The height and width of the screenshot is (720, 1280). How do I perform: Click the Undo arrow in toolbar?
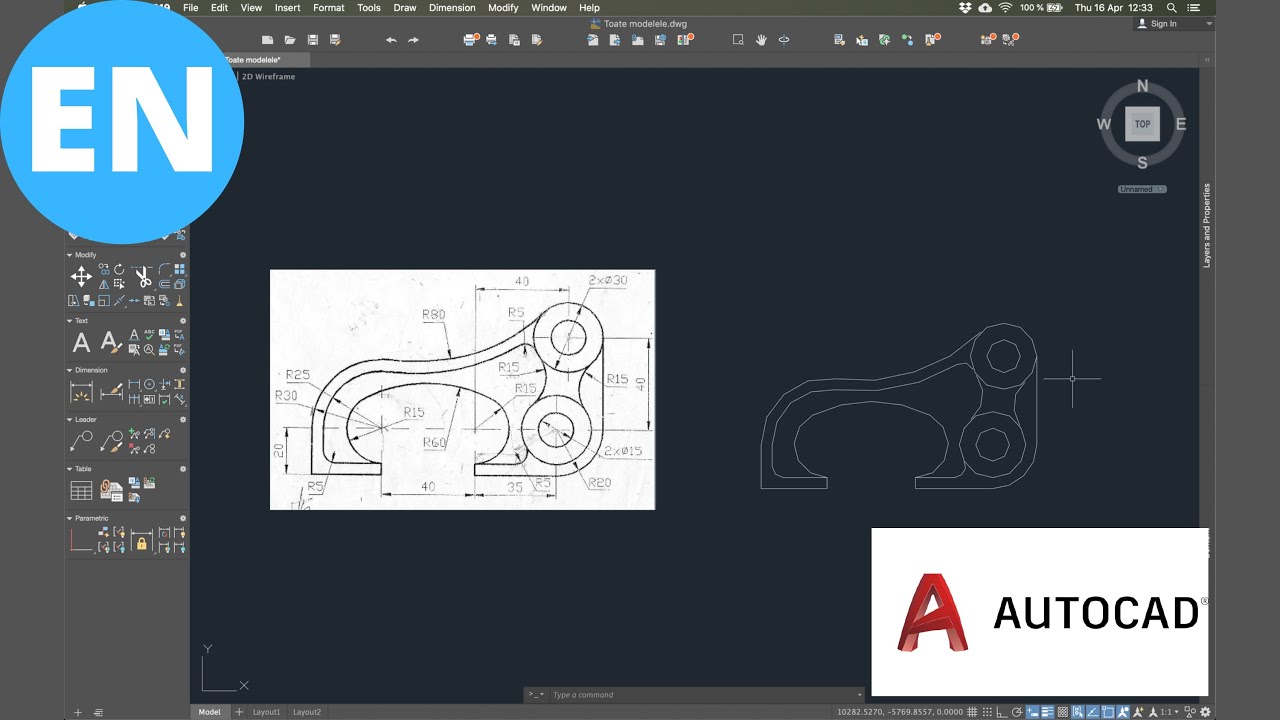click(x=391, y=40)
